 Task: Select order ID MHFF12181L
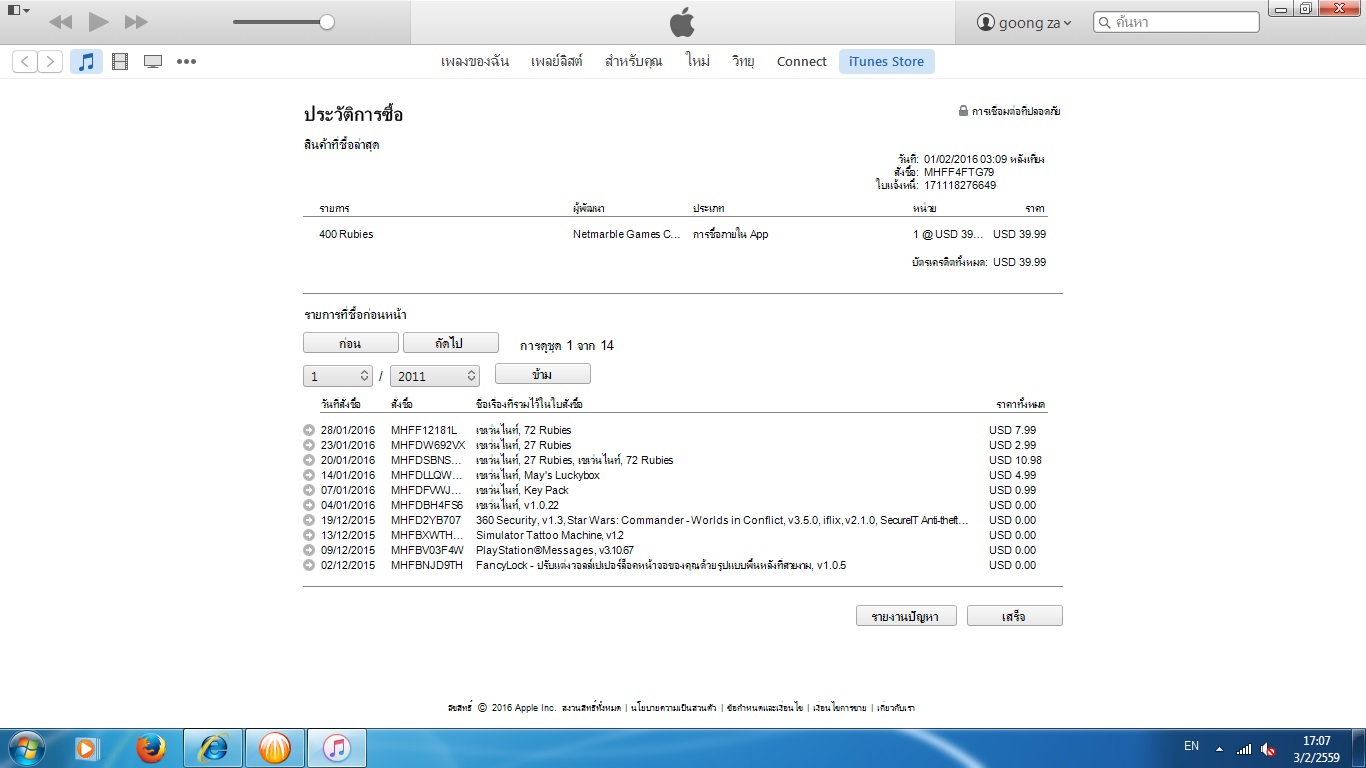[424, 430]
